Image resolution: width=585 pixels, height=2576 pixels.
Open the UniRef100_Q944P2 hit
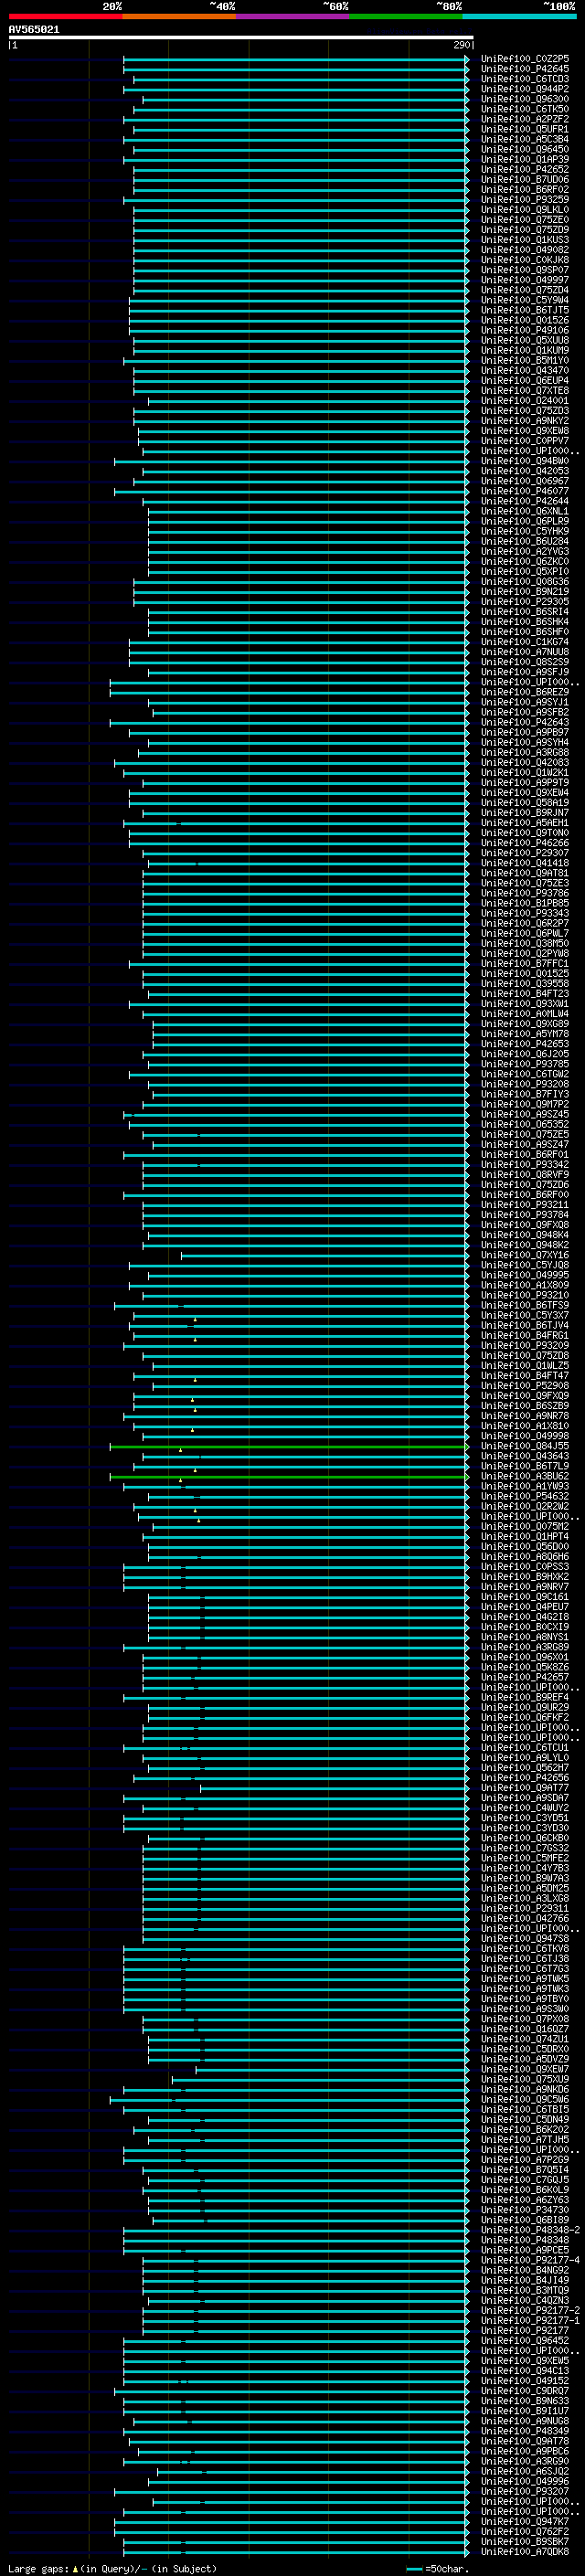[x=525, y=89]
